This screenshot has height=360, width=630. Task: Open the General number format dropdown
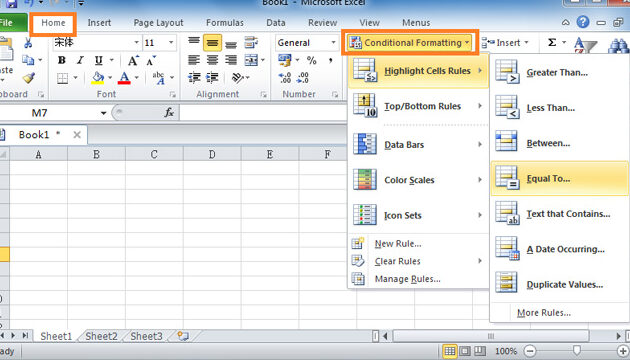point(333,43)
